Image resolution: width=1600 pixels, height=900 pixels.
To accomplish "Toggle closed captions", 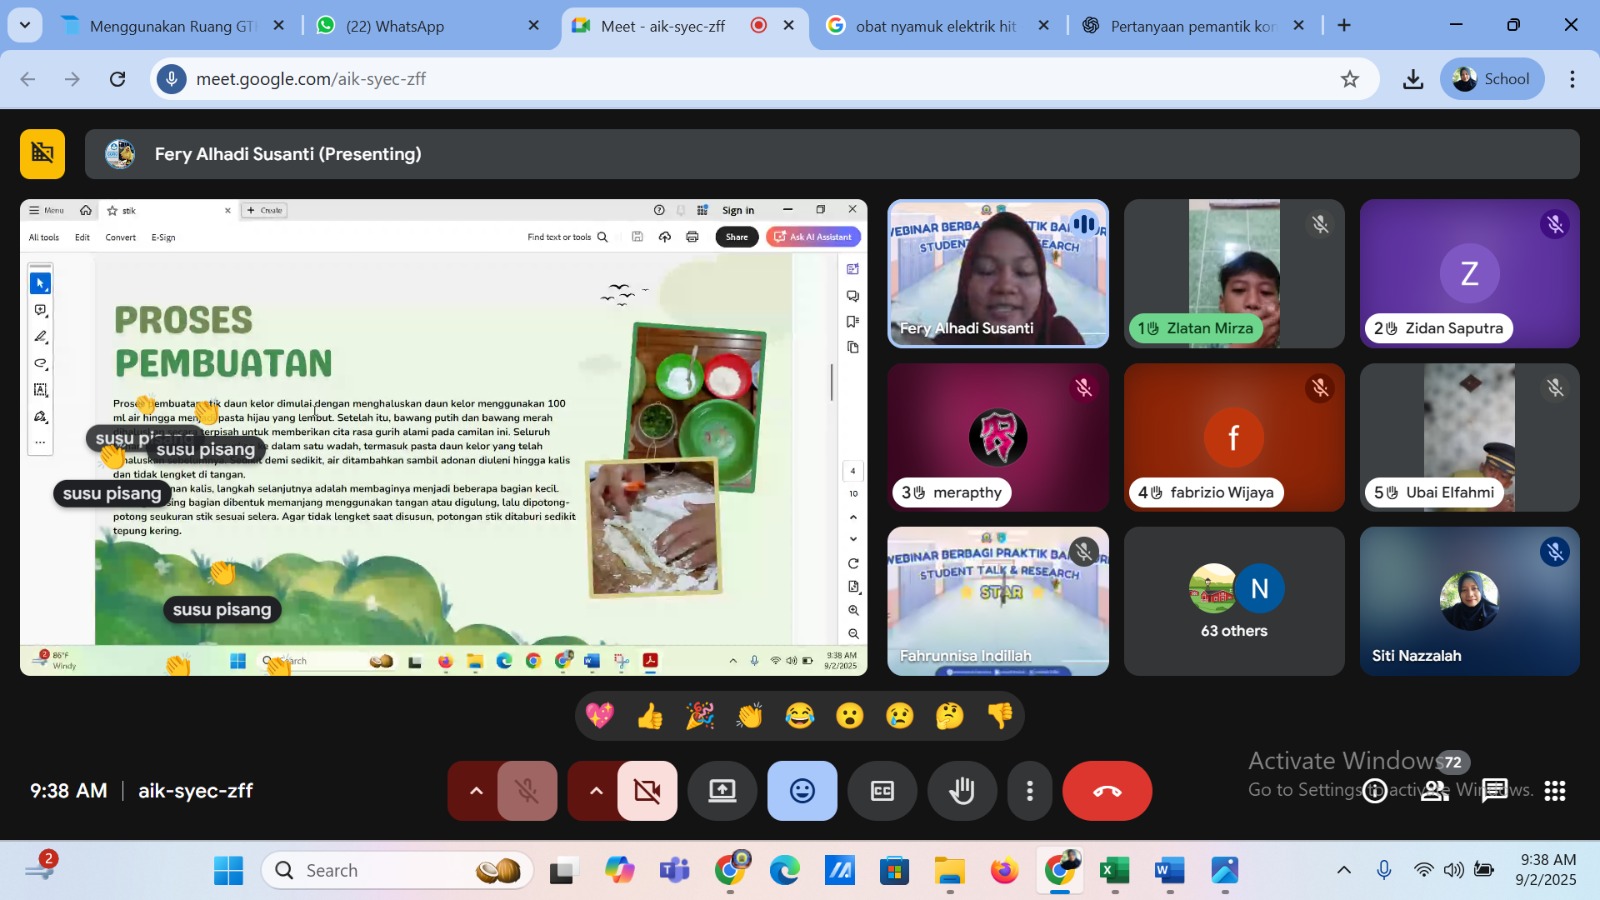I will pyautogui.click(x=882, y=791).
